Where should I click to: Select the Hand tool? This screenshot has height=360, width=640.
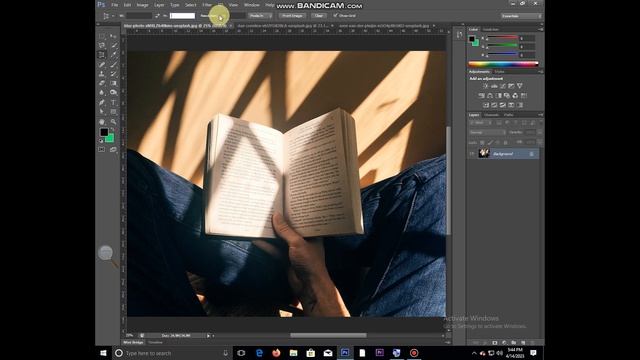101,122
